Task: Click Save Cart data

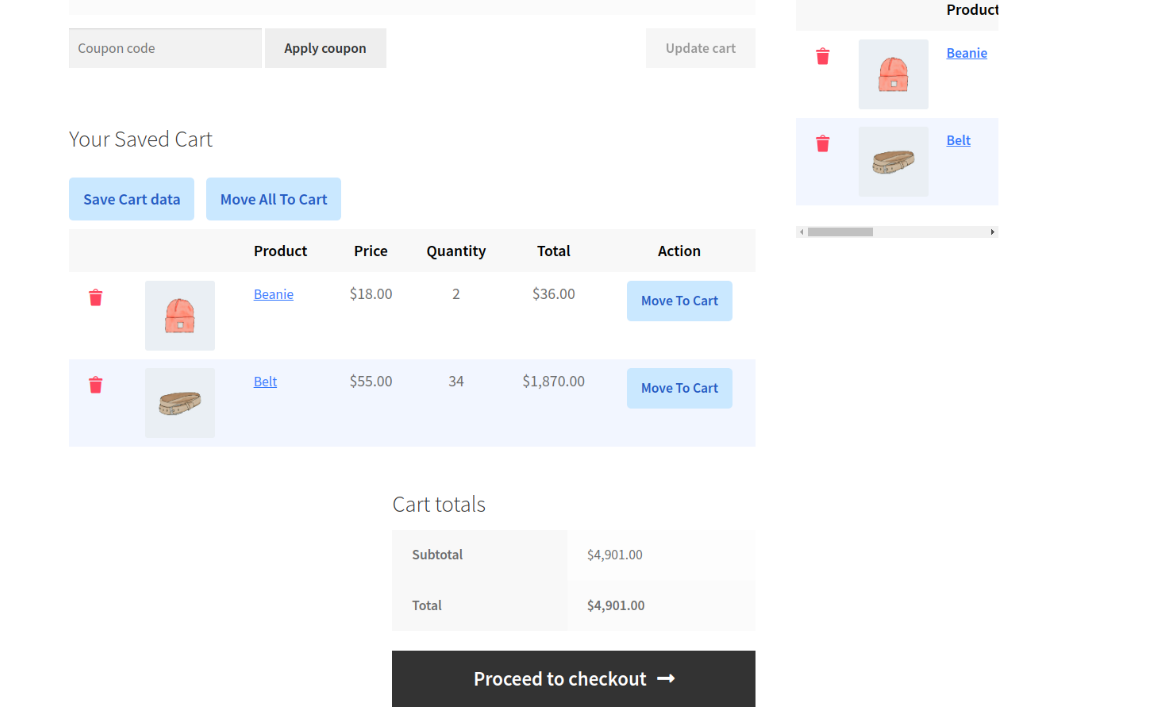Action: (x=131, y=199)
